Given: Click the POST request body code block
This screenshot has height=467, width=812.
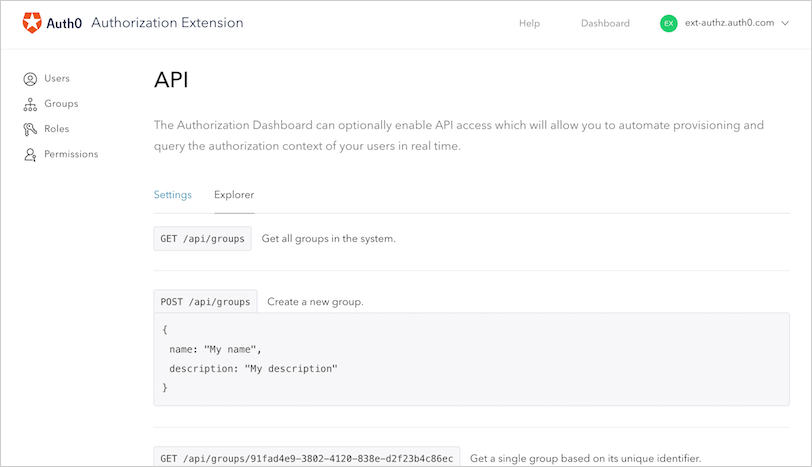Looking at the screenshot, I should coord(471,359).
